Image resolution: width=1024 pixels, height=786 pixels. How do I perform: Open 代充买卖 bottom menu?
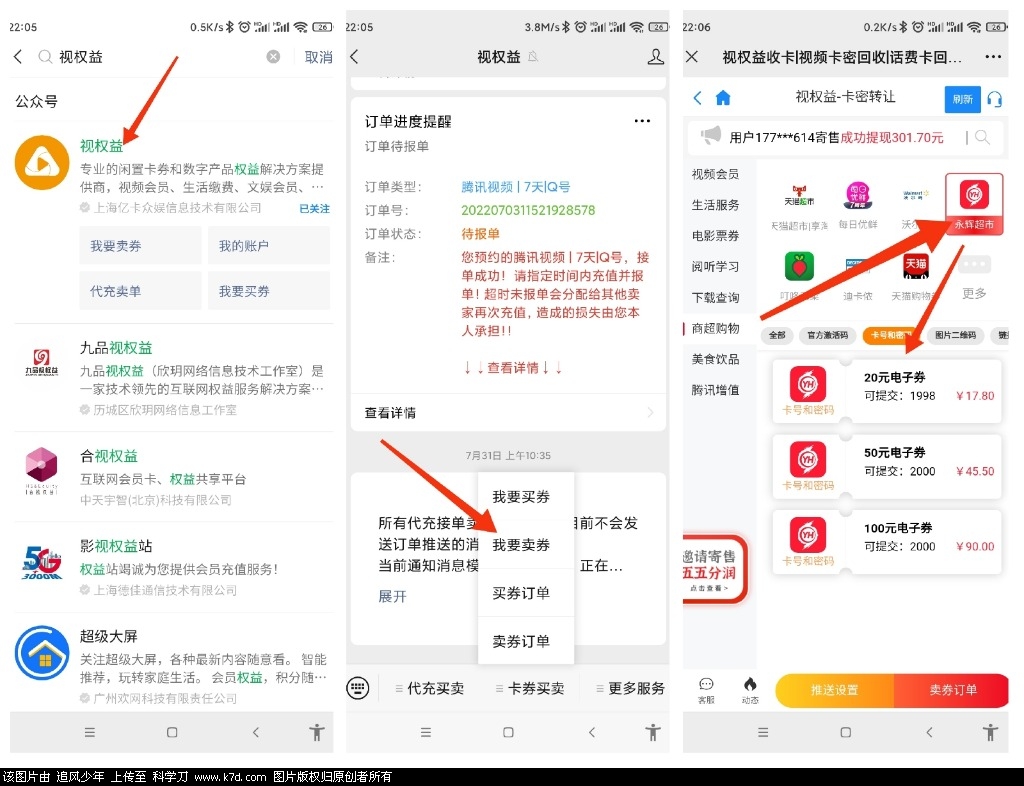[430, 688]
